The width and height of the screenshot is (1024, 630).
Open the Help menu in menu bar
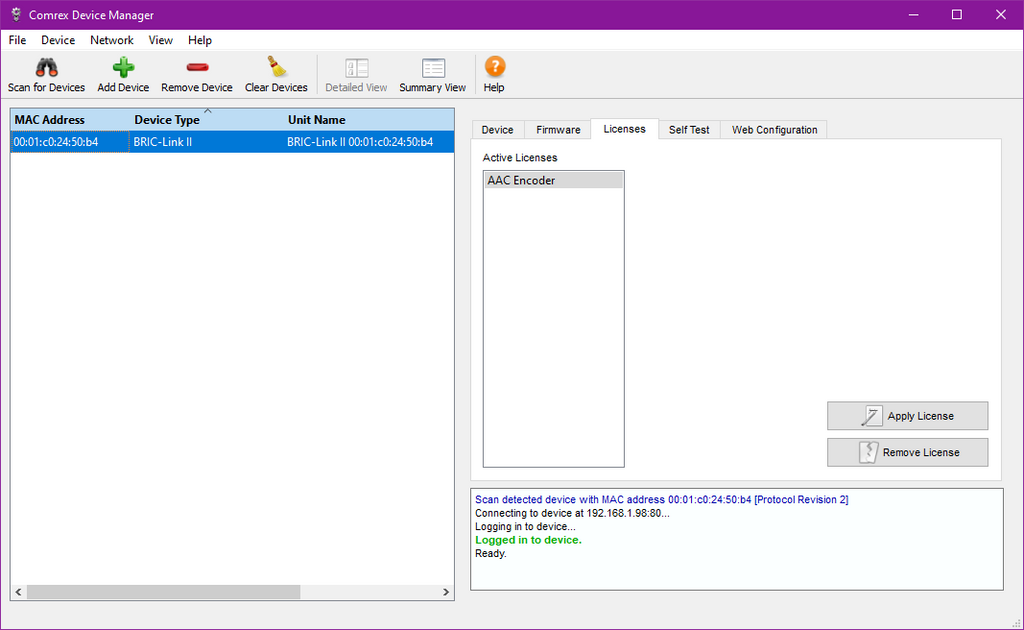pyautogui.click(x=200, y=40)
